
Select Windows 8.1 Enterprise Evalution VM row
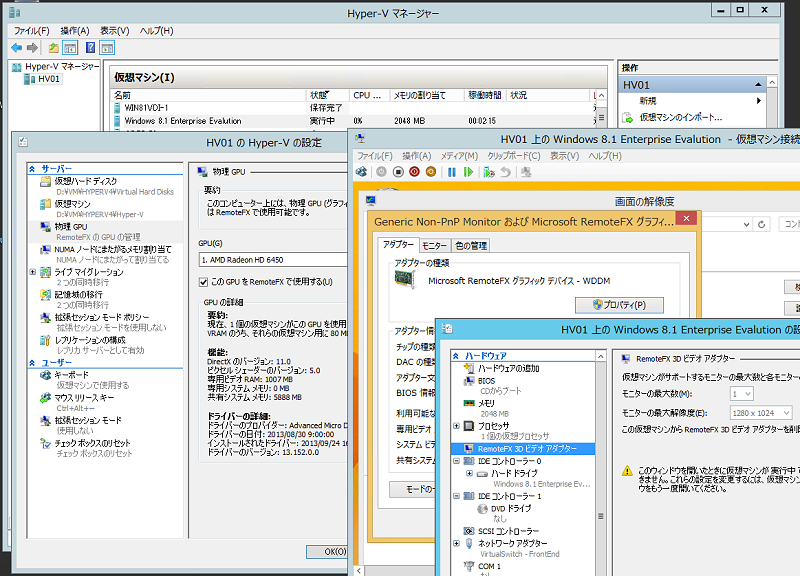pos(352,121)
